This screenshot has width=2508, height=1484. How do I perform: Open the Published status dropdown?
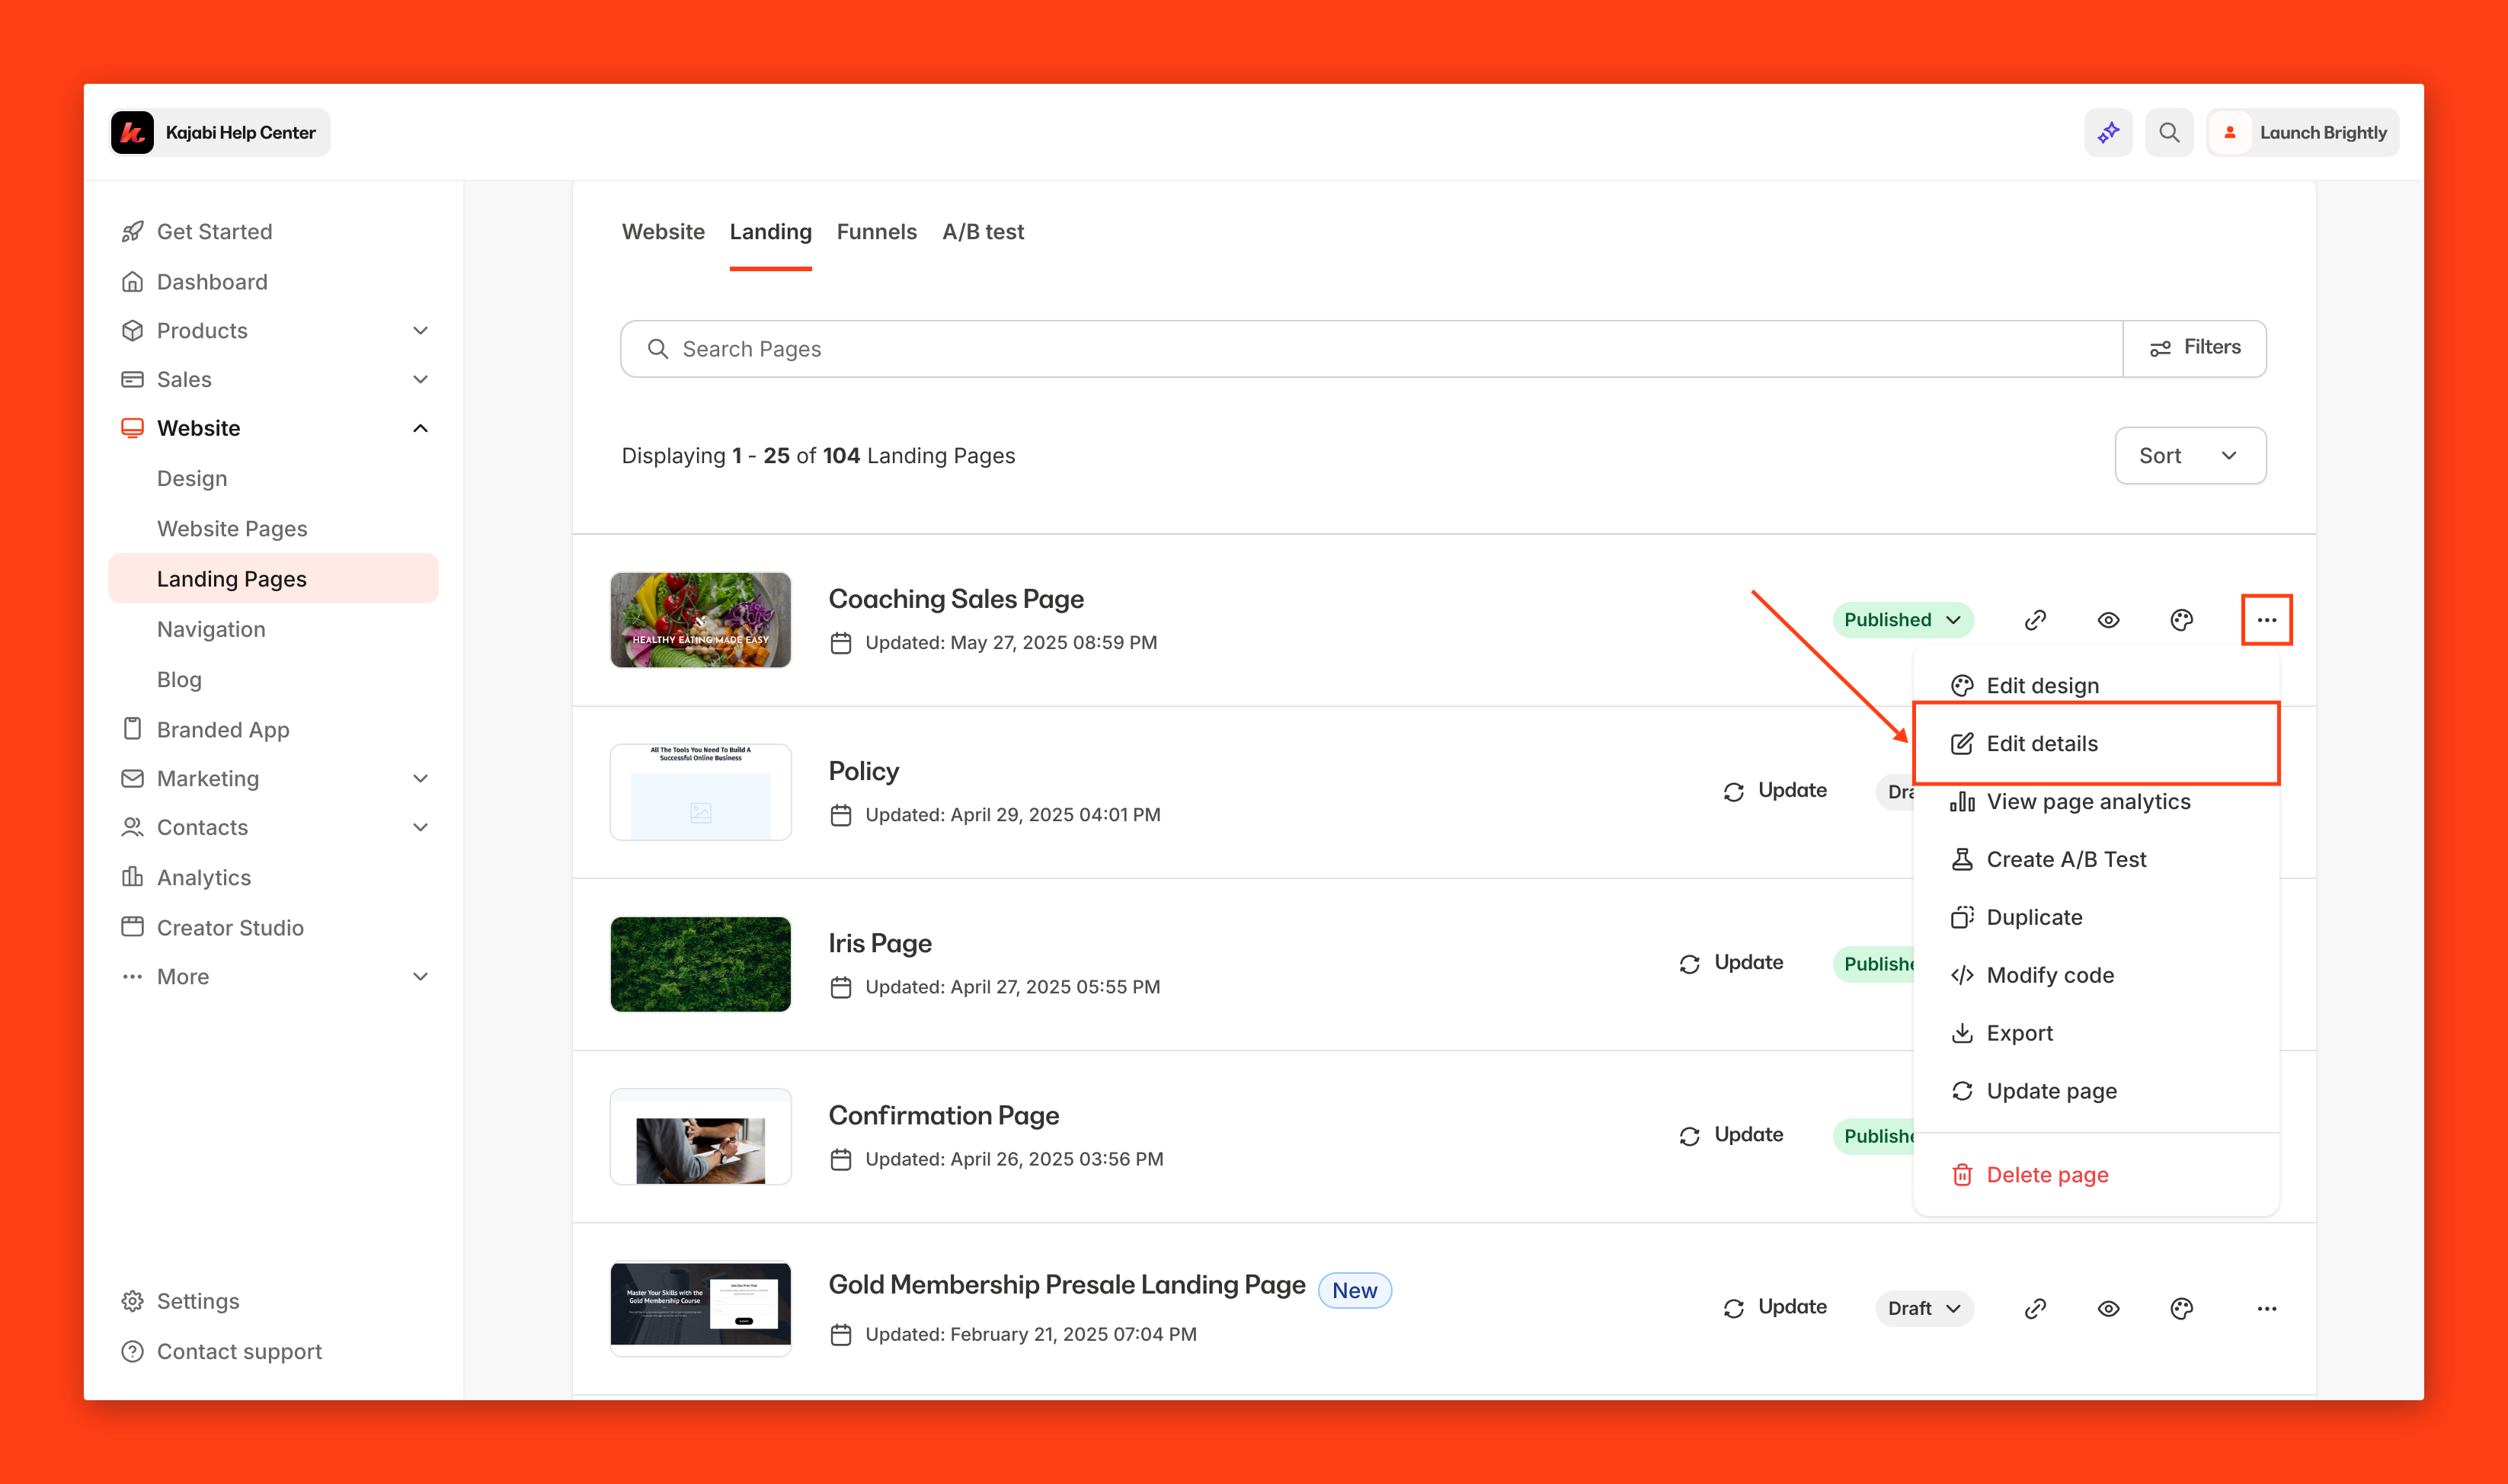tap(1902, 620)
